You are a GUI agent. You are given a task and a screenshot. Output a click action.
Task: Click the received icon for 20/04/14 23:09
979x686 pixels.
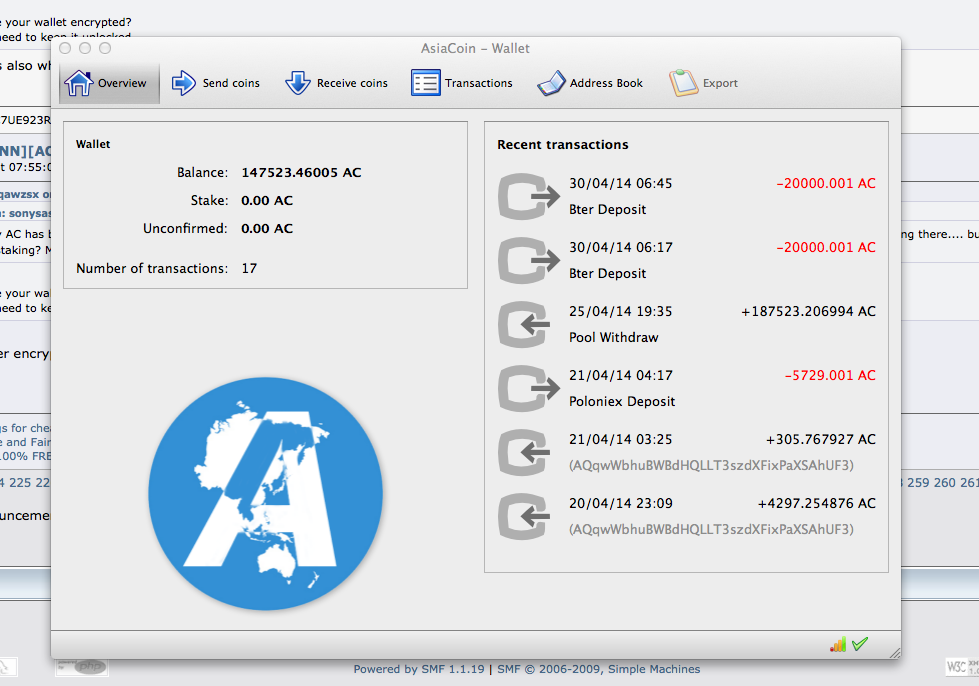pyautogui.click(x=524, y=516)
